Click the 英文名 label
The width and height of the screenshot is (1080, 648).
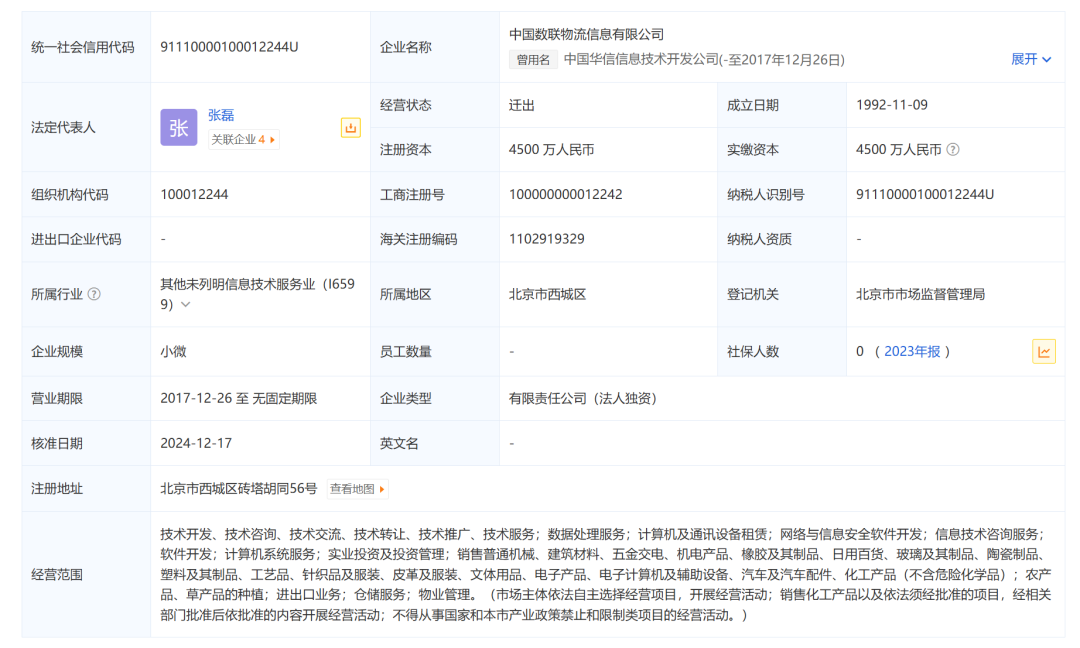point(399,443)
